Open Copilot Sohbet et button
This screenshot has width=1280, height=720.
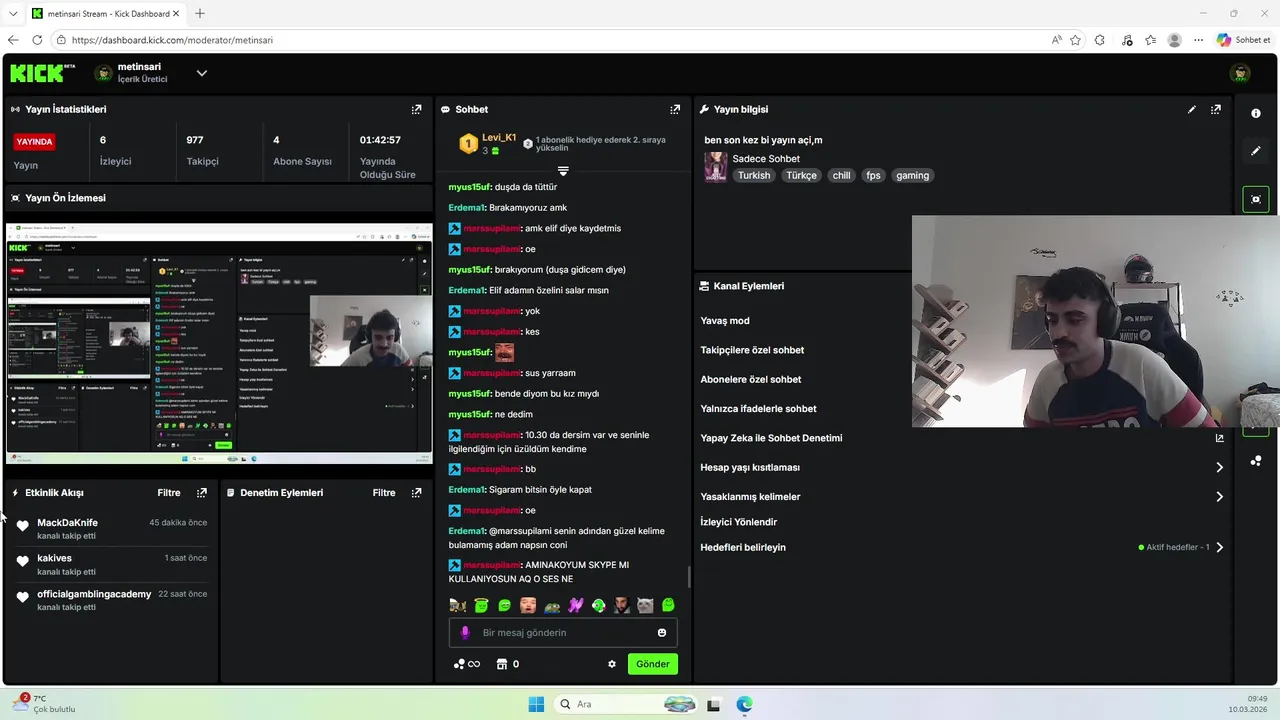point(1244,40)
